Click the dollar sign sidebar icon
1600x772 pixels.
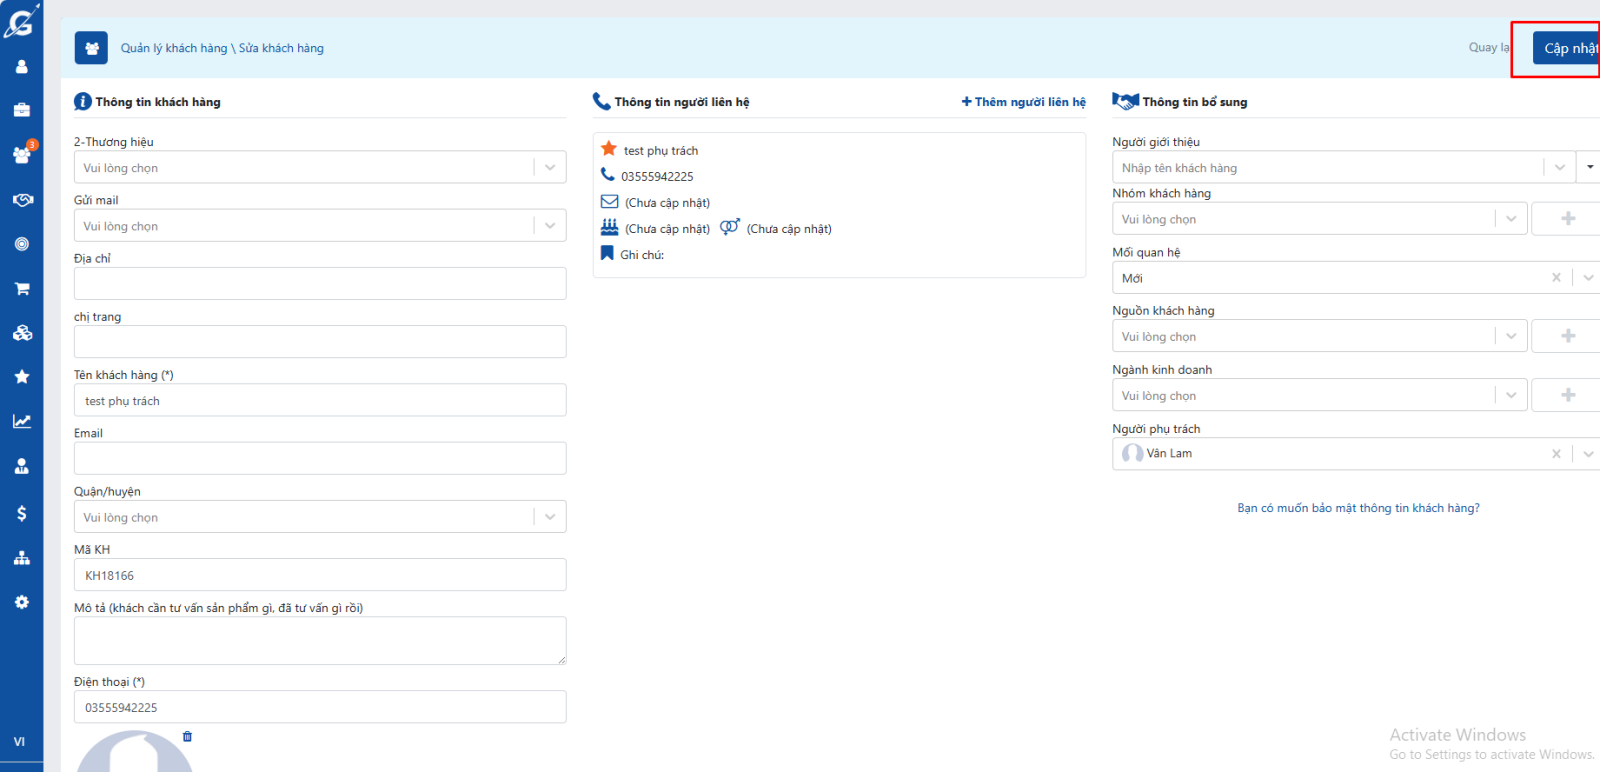tap(21, 513)
